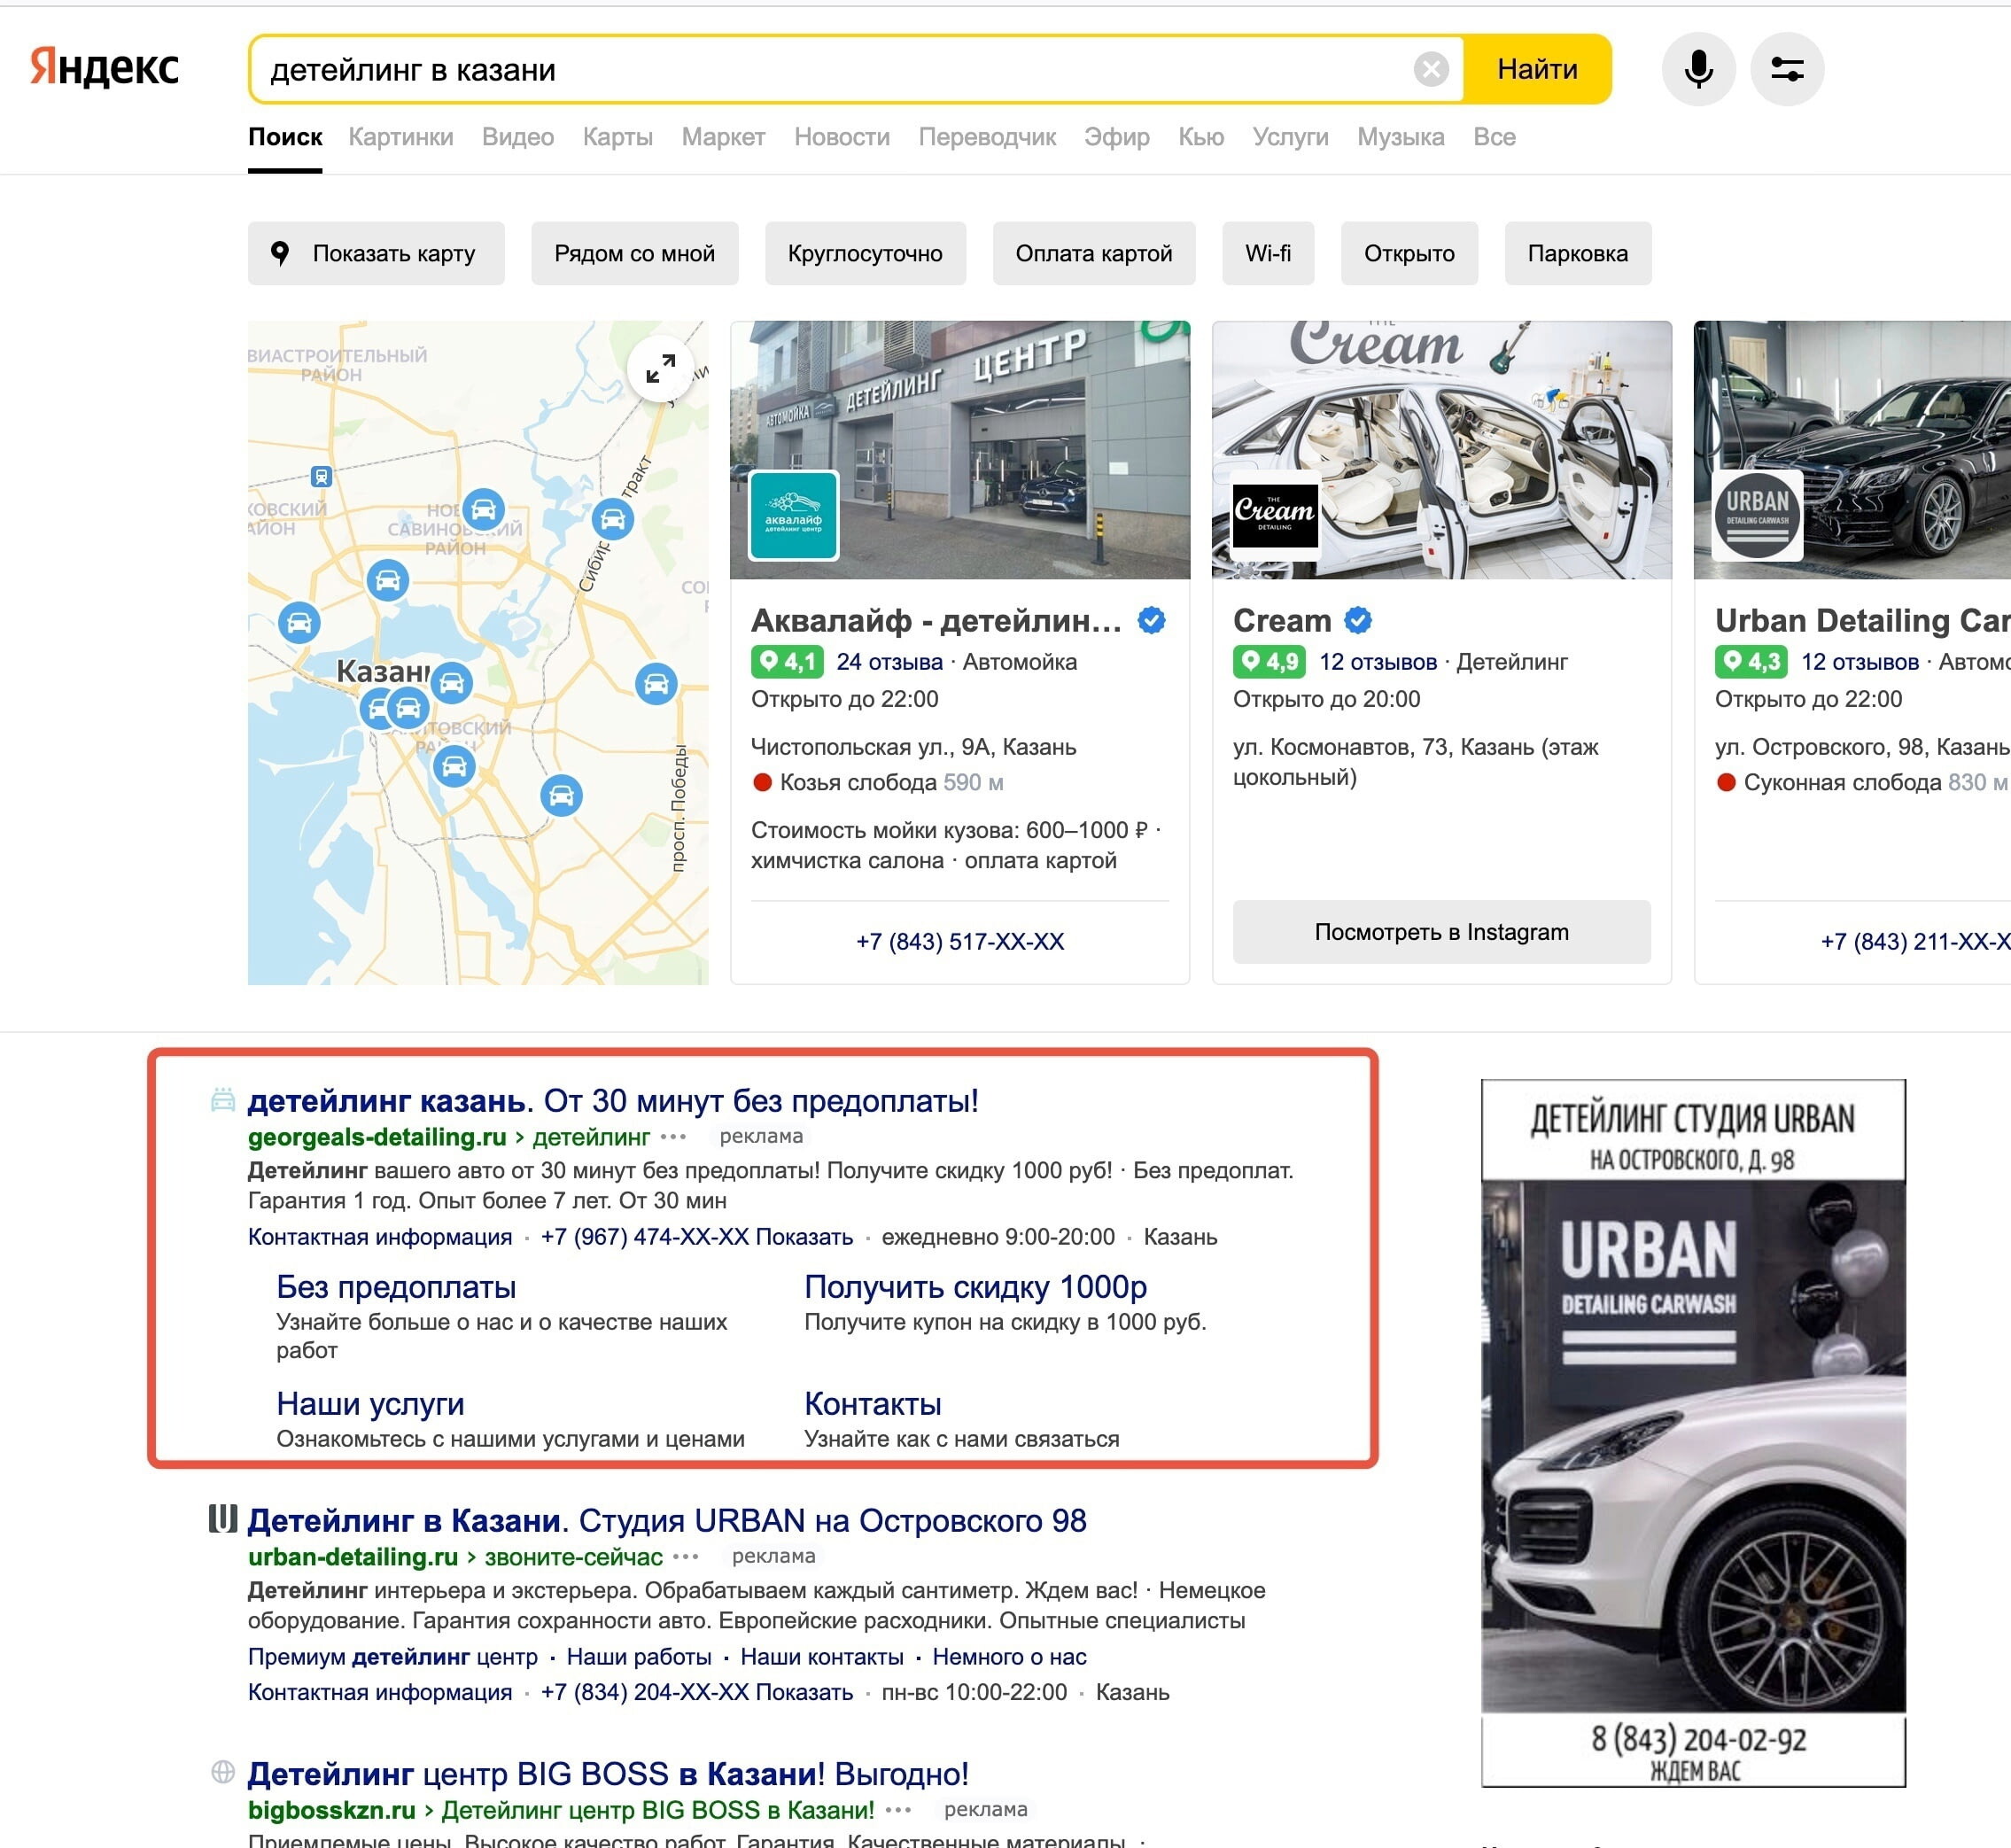The image size is (2011, 1848).
Task: Open search settings sliders icon
Action: click(x=1786, y=69)
